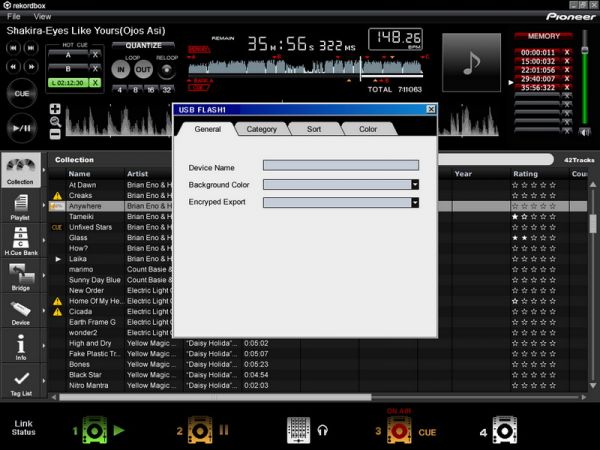Toggle the RELOOP button

click(167, 70)
